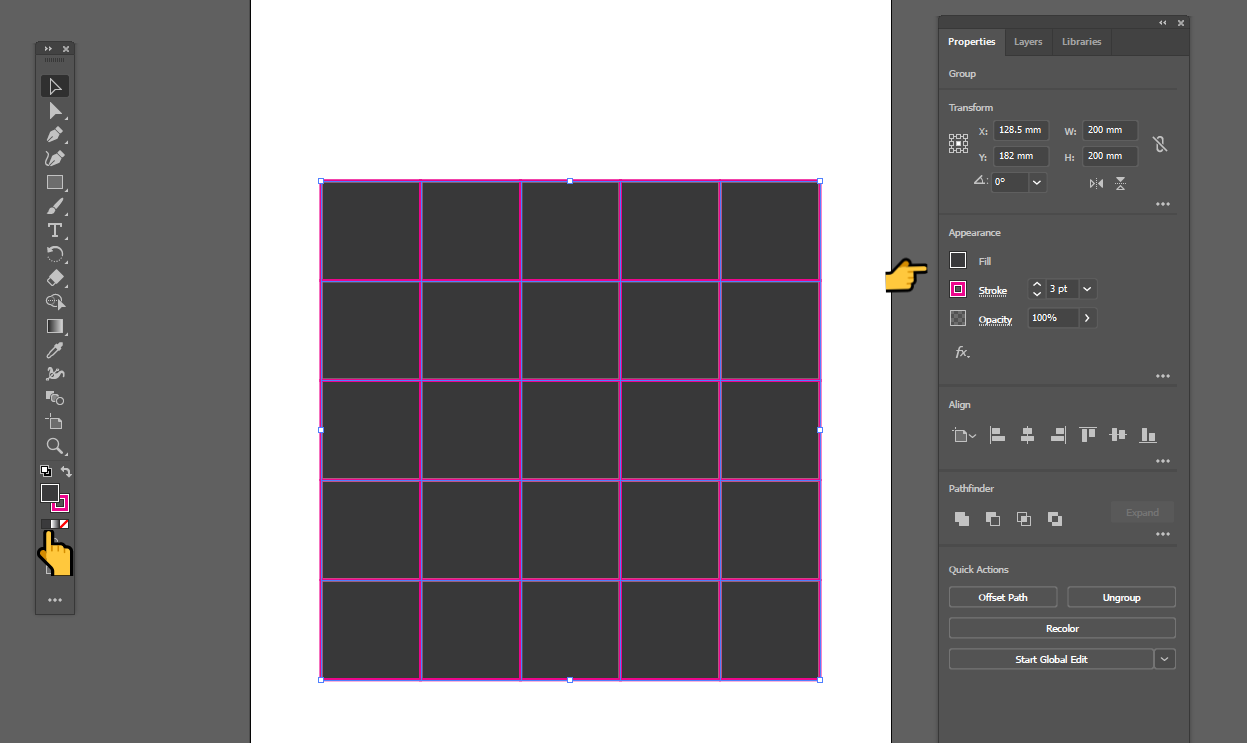The width and height of the screenshot is (1247, 743).
Task: Open more Align options
Action: (1163, 461)
